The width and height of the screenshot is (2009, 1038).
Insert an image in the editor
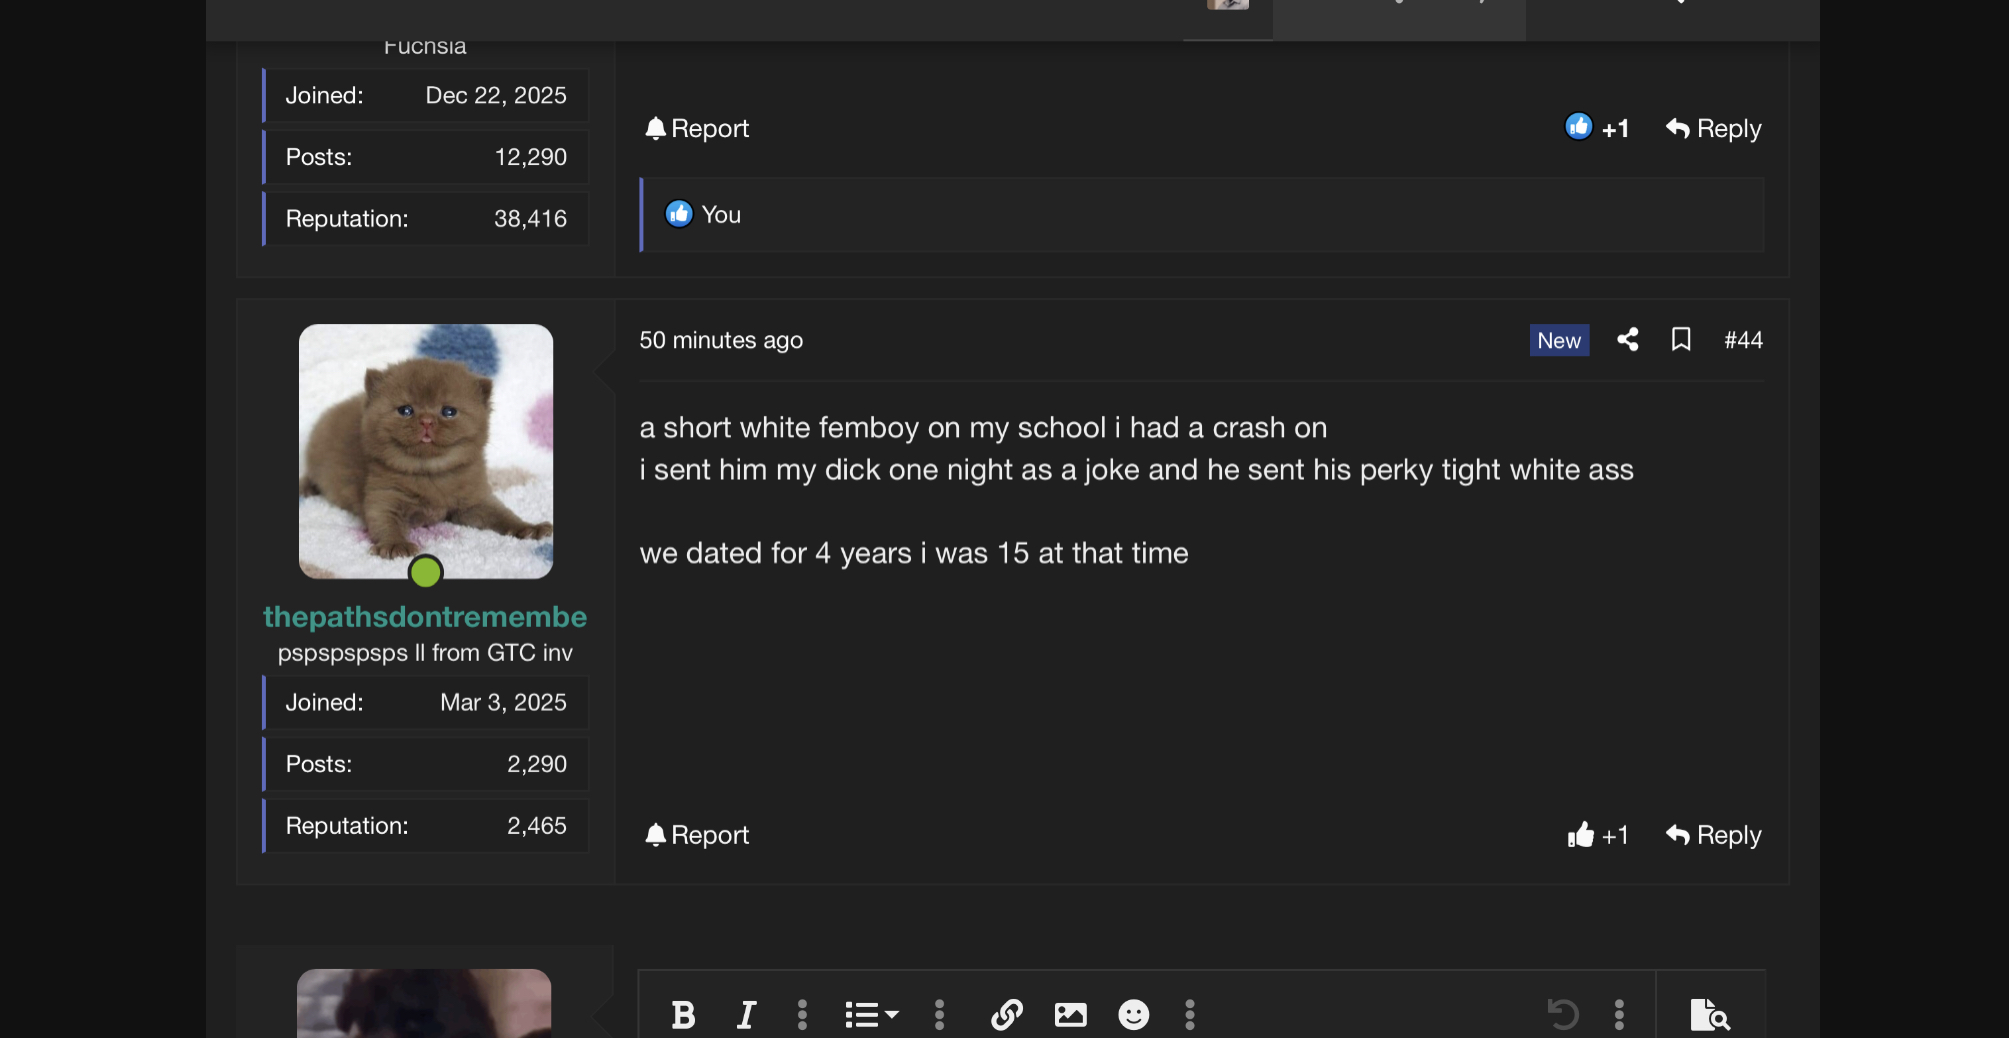[x=1070, y=1015]
